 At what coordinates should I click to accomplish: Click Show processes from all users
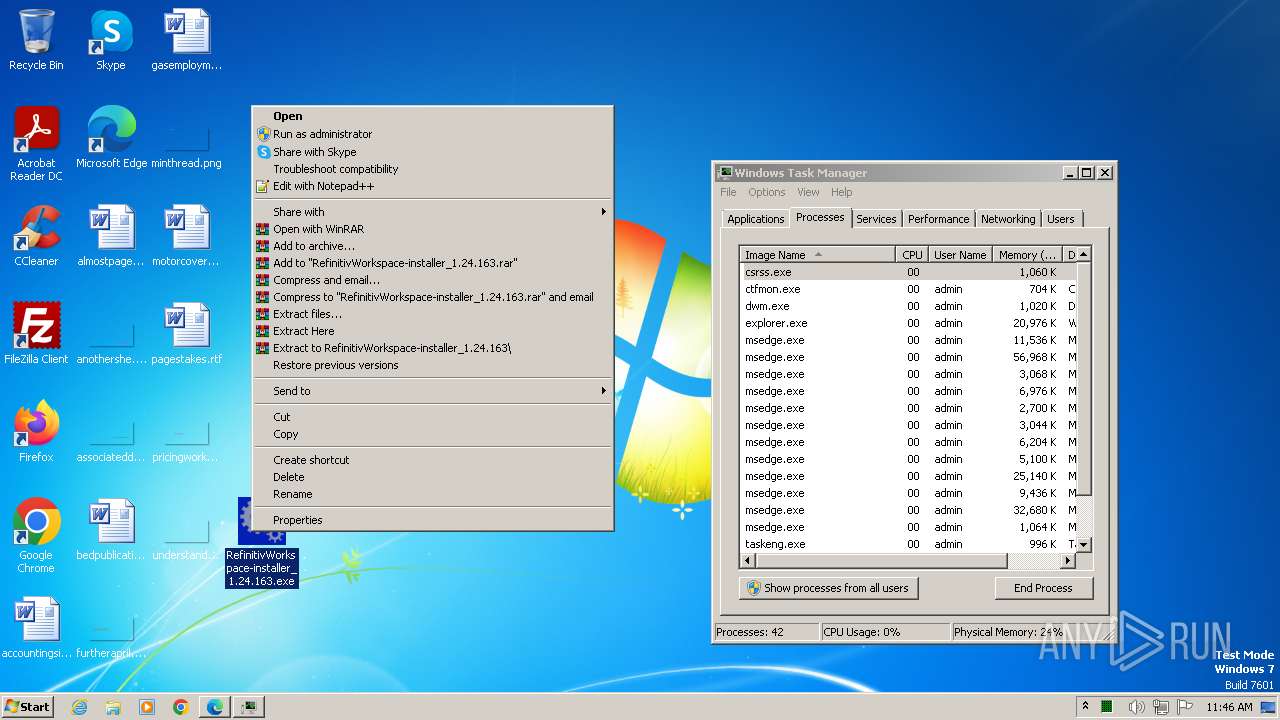click(x=828, y=588)
